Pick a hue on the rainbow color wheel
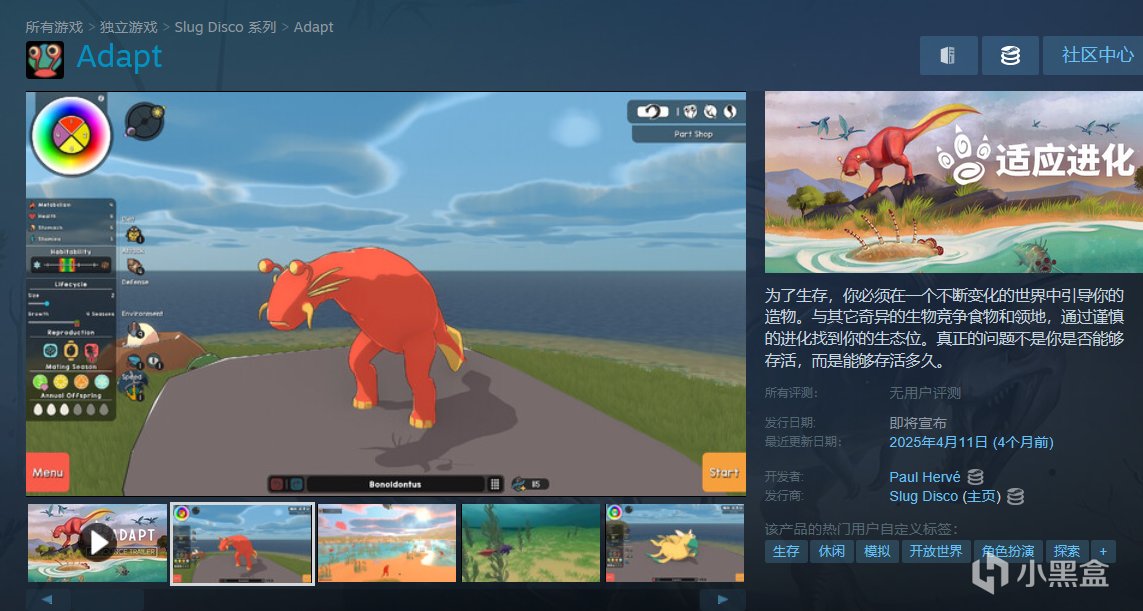1143x611 pixels. point(71,136)
